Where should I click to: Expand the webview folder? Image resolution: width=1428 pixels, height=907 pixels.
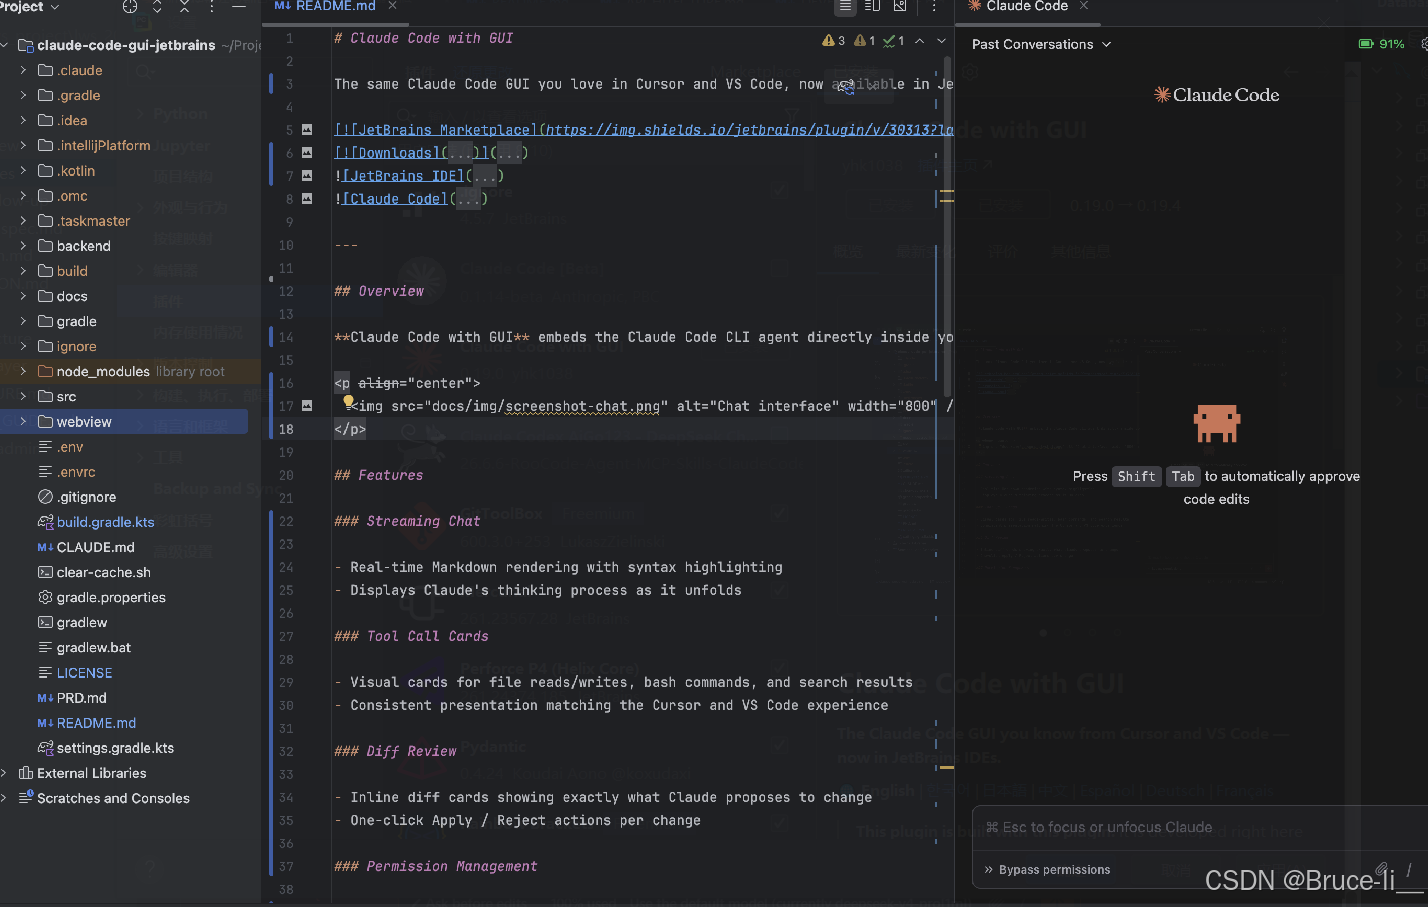pyautogui.click(x=23, y=422)
